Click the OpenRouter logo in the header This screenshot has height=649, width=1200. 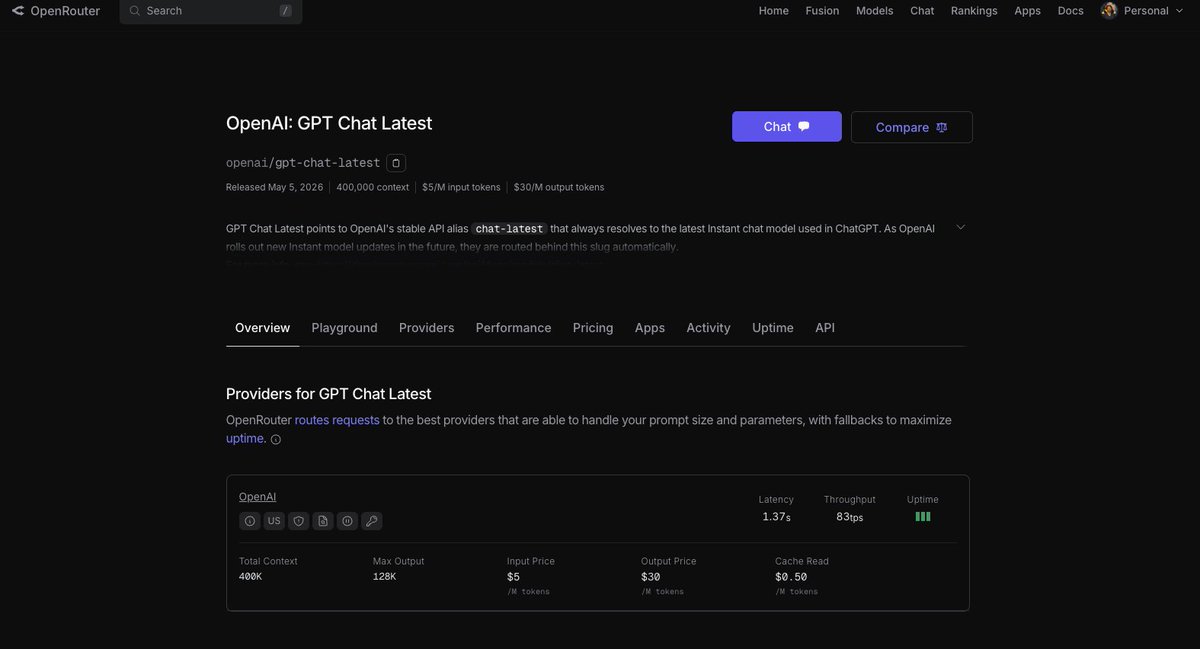click(x=56, y=11)
